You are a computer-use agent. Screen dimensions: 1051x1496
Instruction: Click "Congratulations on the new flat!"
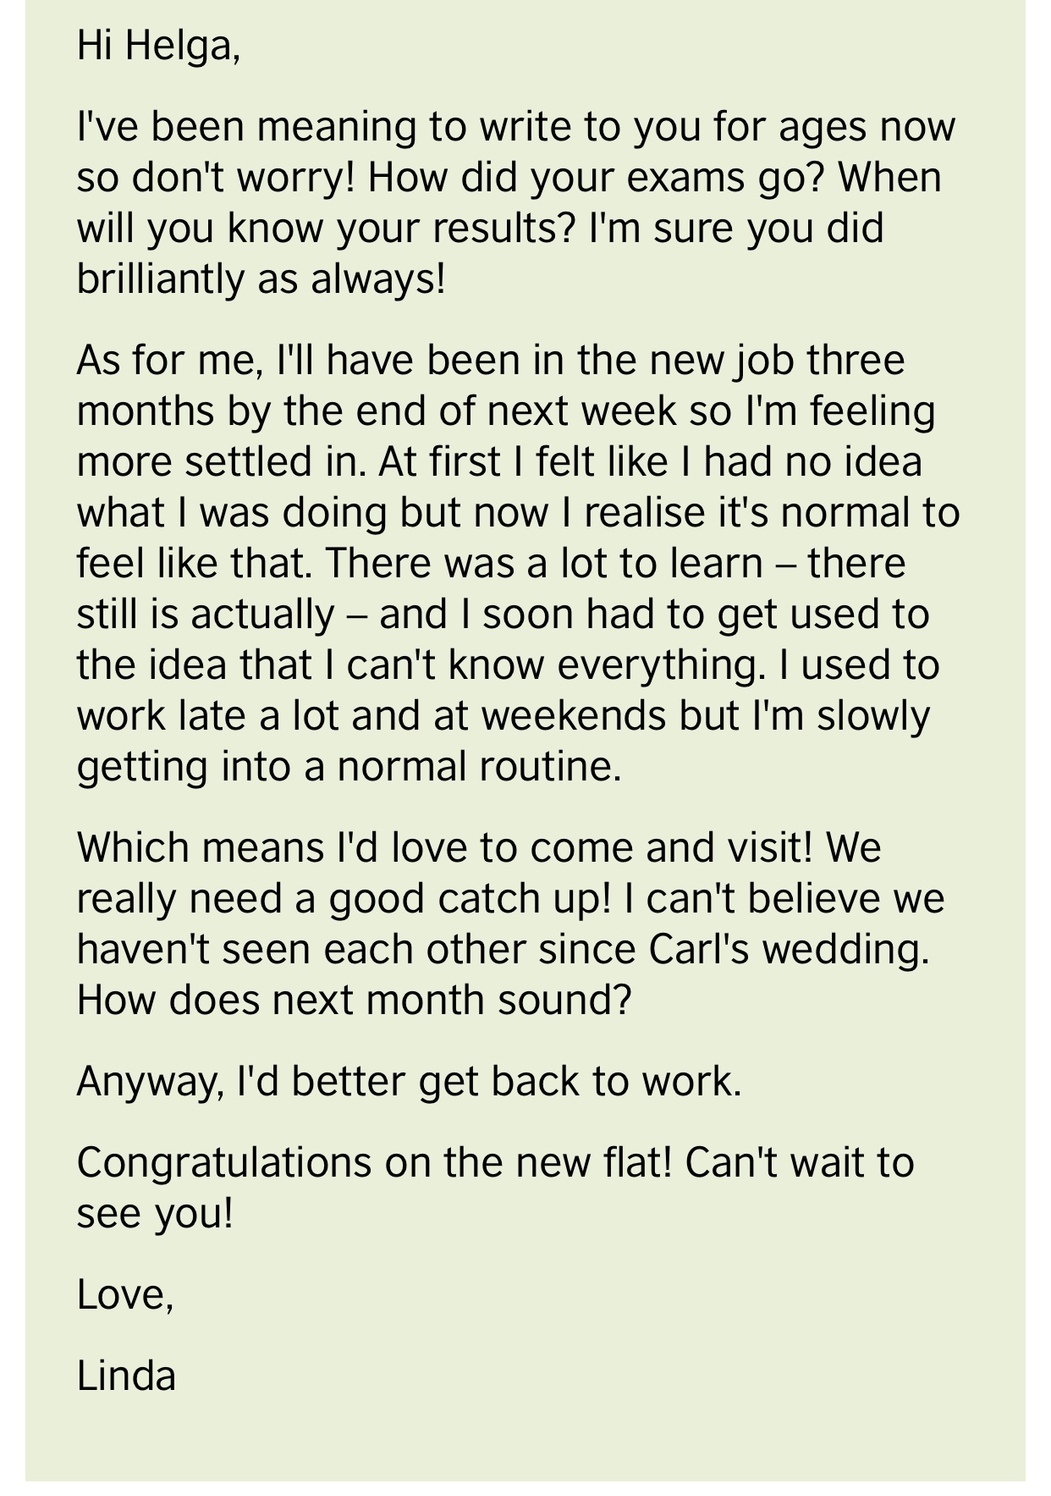click(375, 1163)
